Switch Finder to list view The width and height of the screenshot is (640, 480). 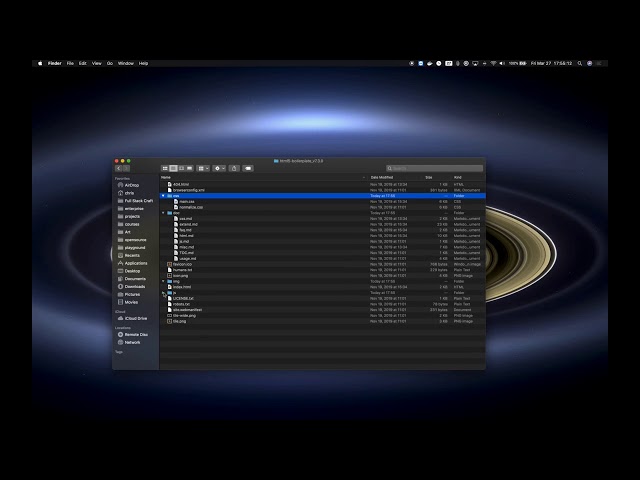(x=173, y=168)
